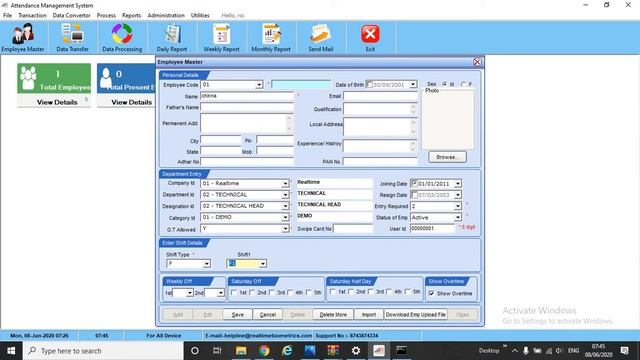Open the Reports menu
This screenshot has height=360, width=640.
131,15
